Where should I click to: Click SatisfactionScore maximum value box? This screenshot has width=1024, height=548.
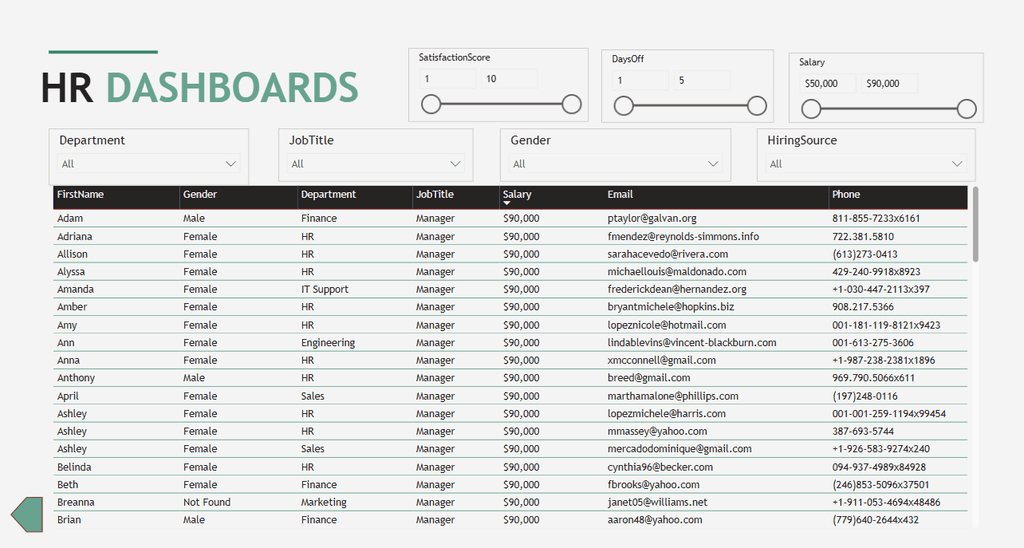coord(509,79)
